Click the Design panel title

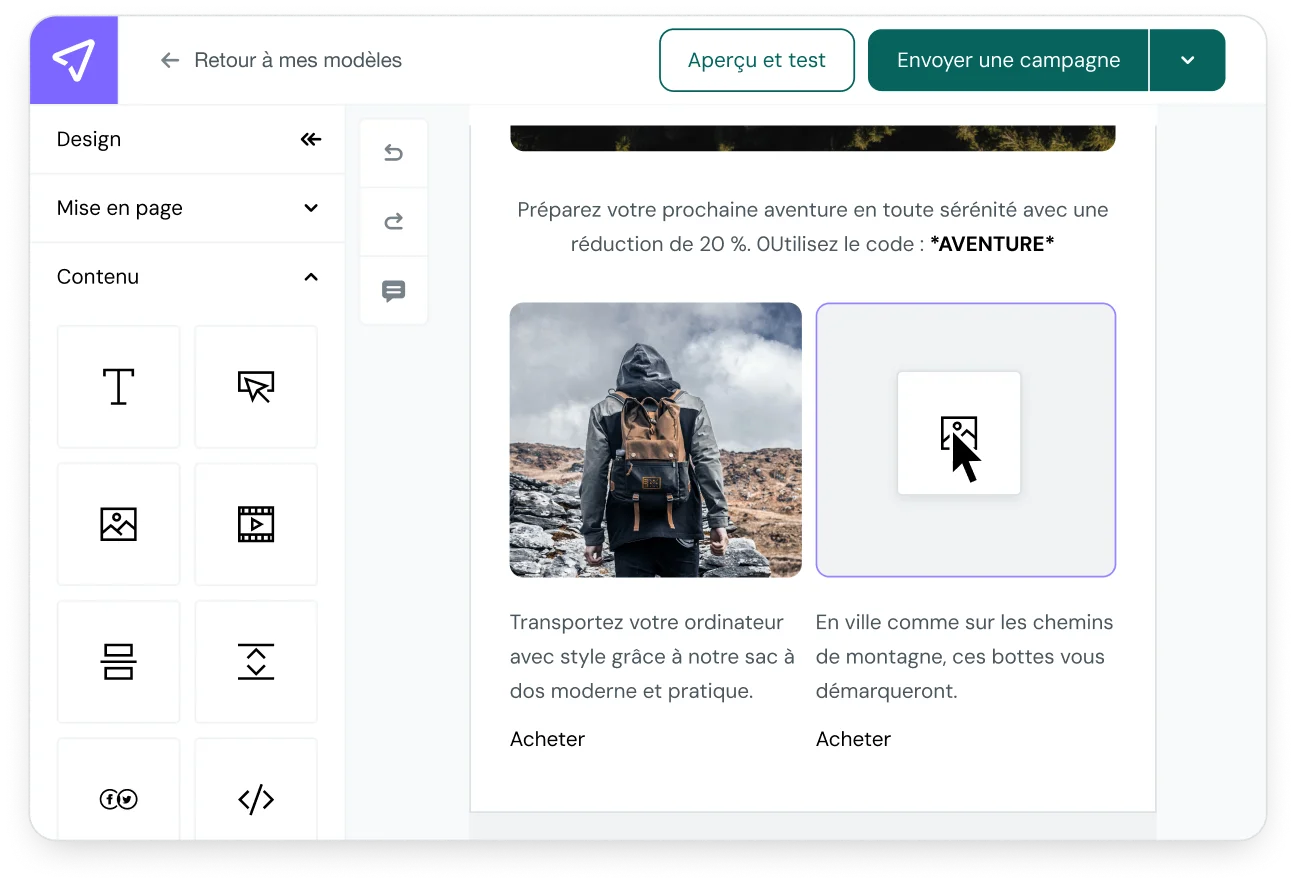click(x=89, y=139)
